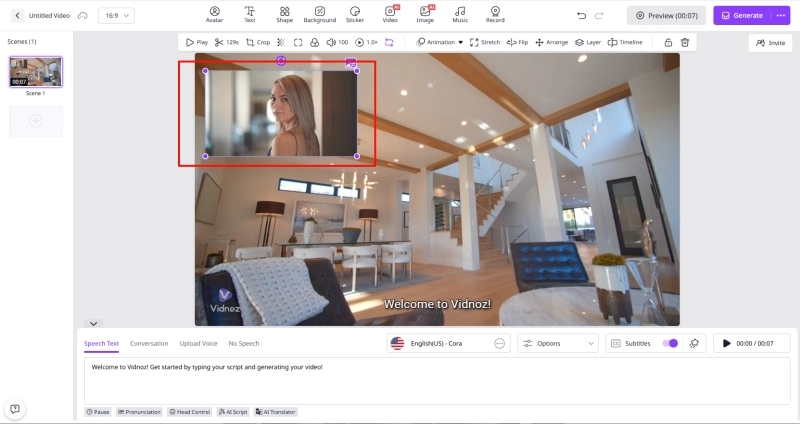The image size is (800, 424).
Task: Click the cloud save status icon
Action: [82, 16]
